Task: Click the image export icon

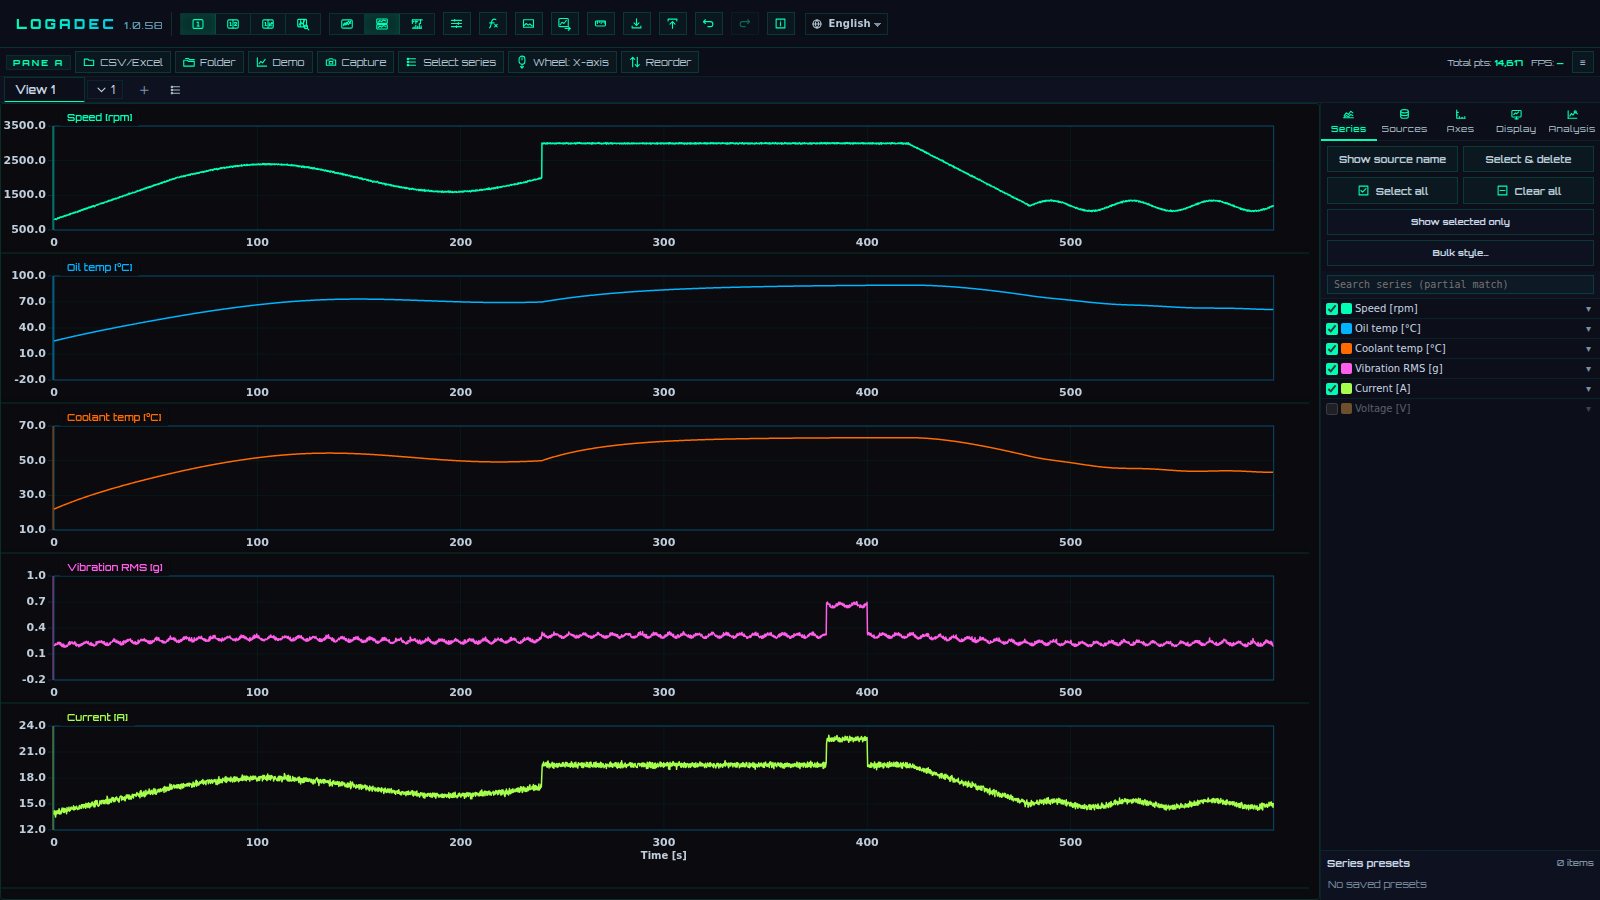Action: [529, 24]
